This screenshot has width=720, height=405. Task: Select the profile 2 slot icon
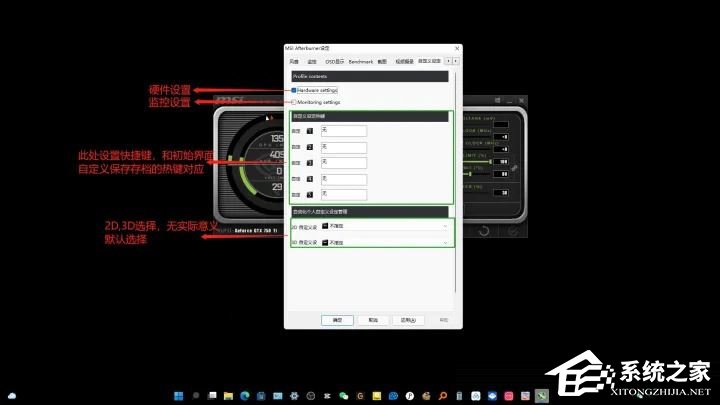pos(310,147)
